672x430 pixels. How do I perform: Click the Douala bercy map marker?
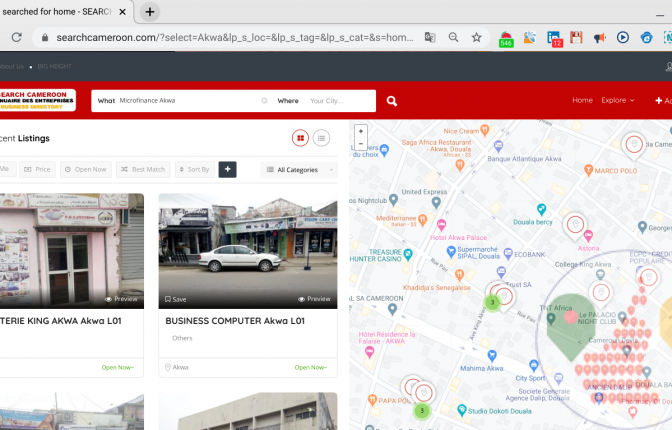point(541,209)
